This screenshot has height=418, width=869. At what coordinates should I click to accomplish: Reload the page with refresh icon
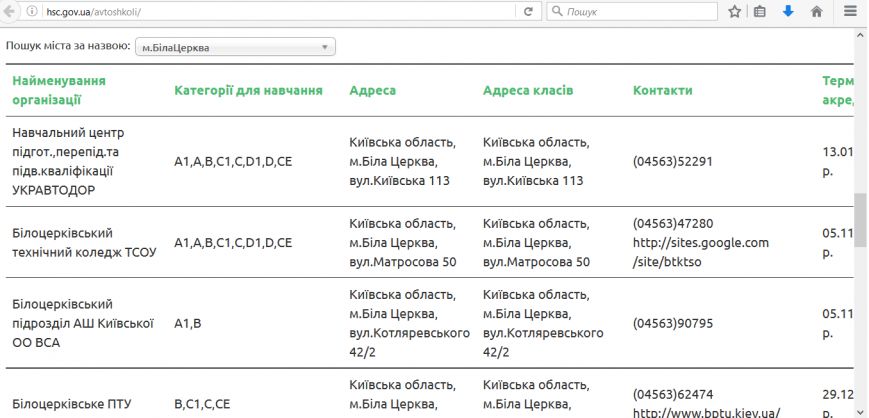point(529,11)
